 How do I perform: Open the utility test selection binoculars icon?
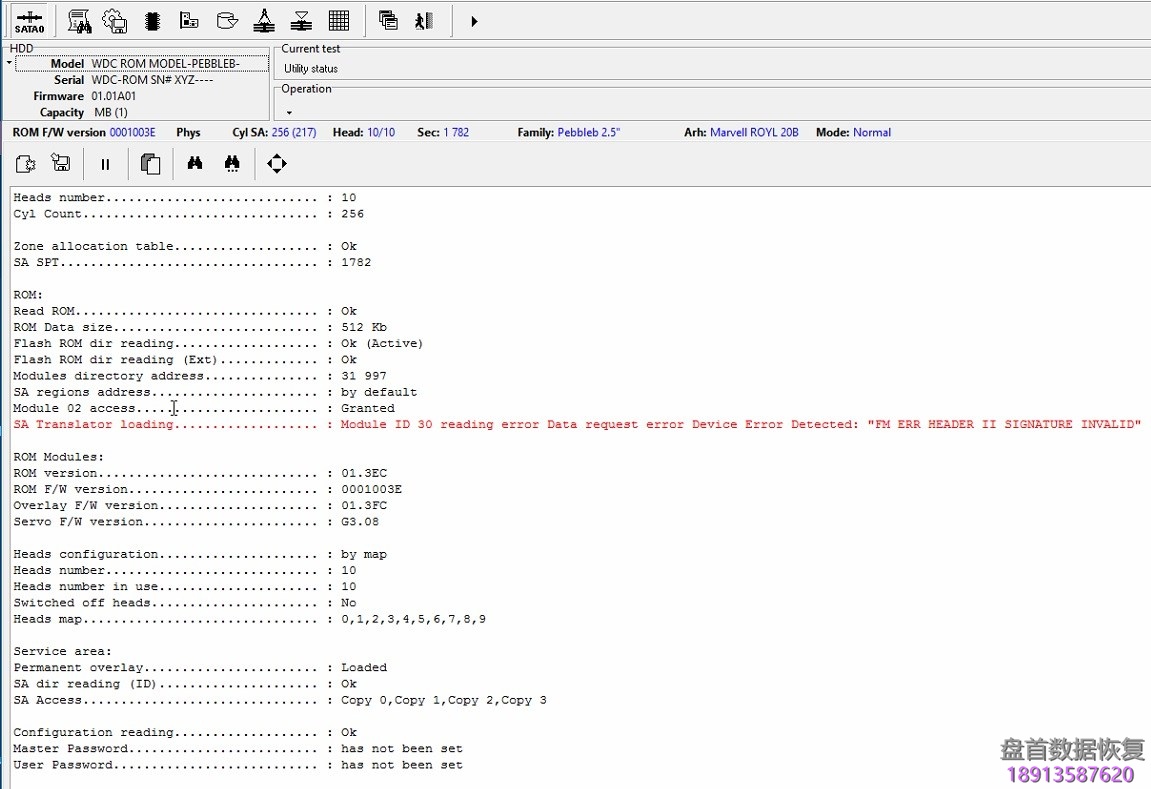pyautogui.click(x=79, y=20)
